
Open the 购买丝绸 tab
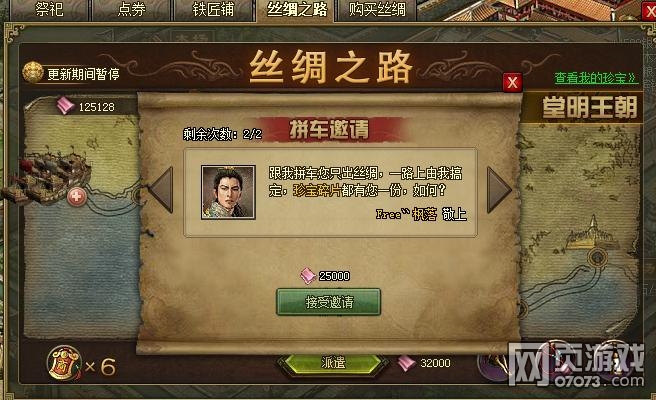point(377,10)
